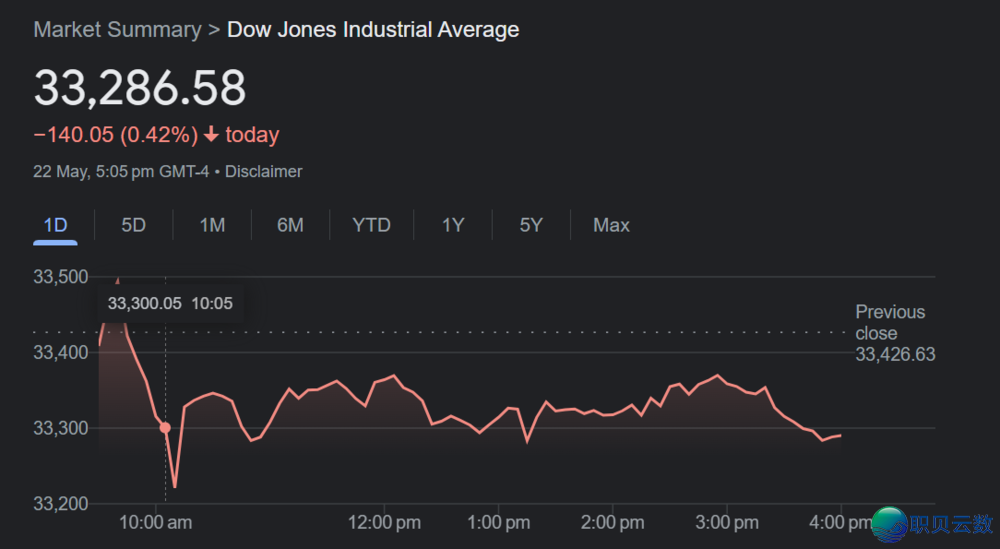This screenshot has width=1000, height=549.
Task: Click the red down arrow icon
Action: click(x=211, y=135)
